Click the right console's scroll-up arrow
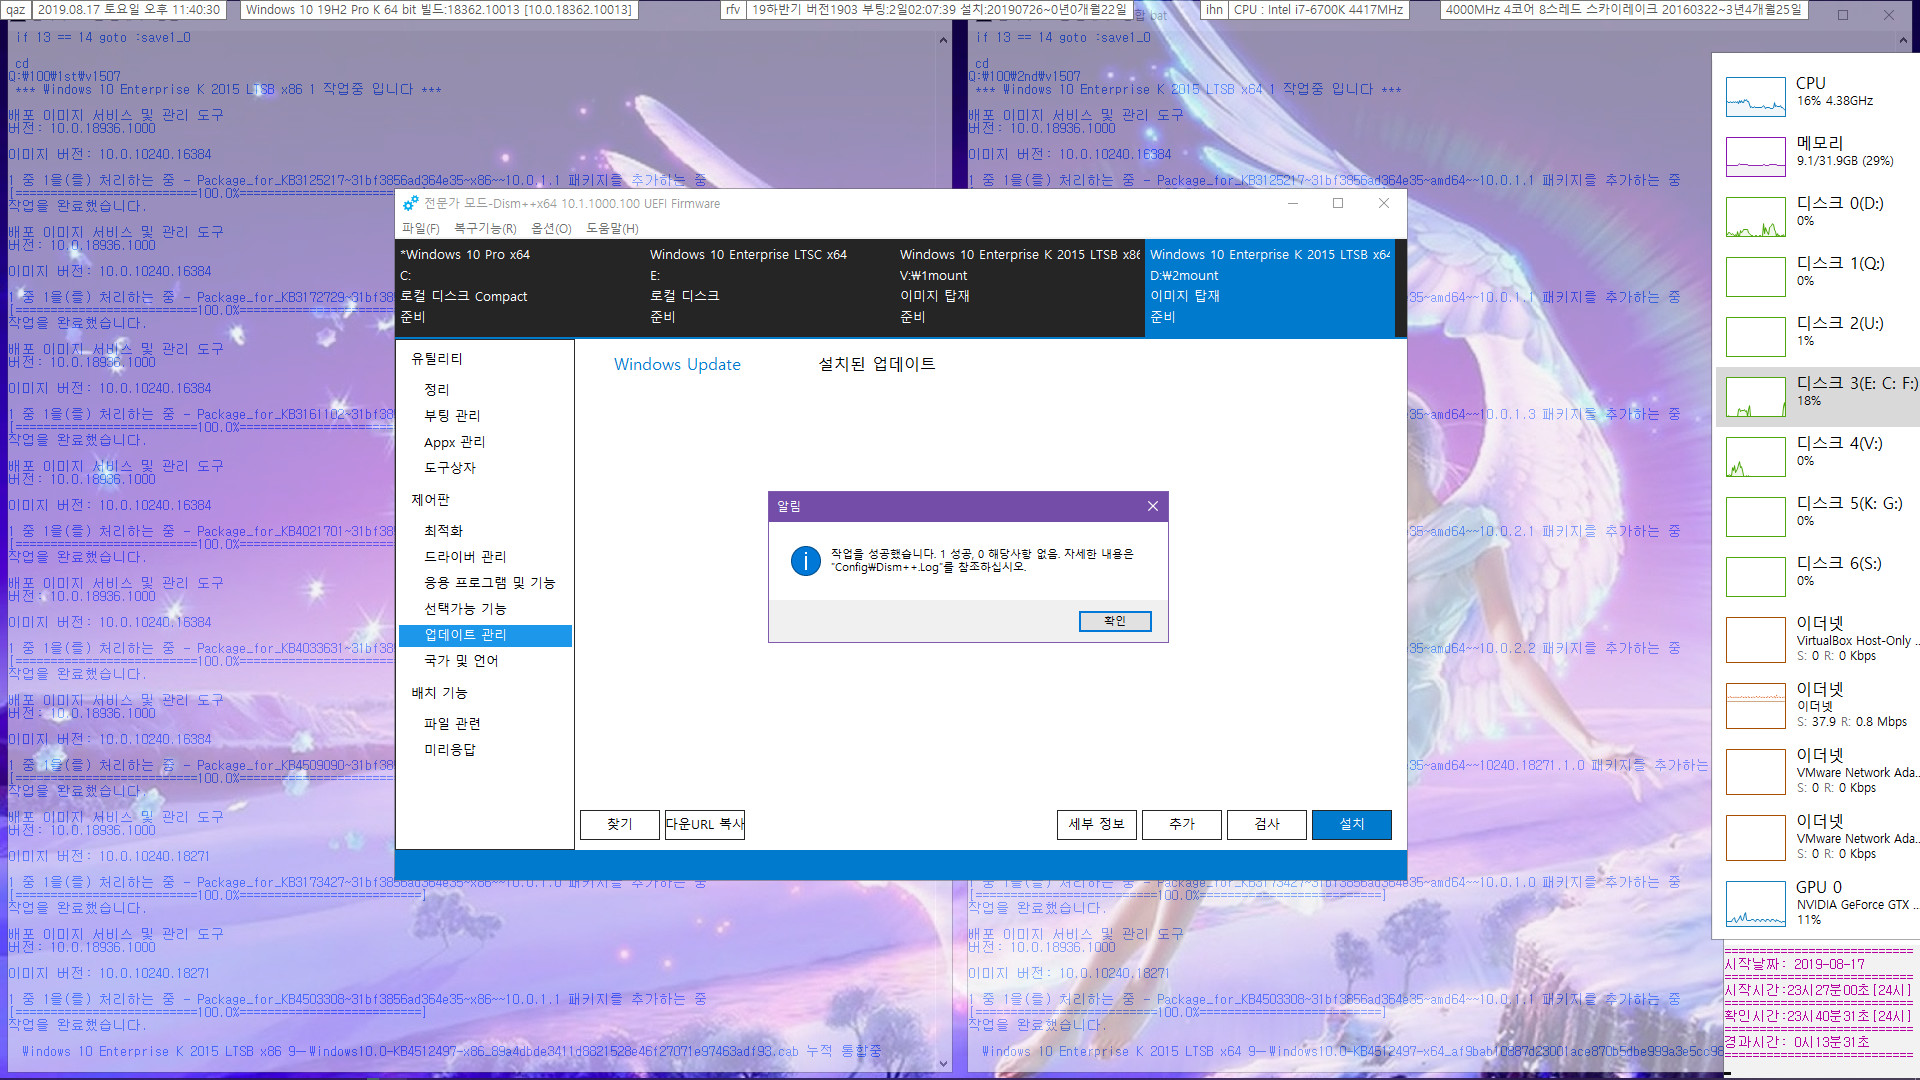The height and width of the screenshot is (1080, 1920). (1903, 40)
